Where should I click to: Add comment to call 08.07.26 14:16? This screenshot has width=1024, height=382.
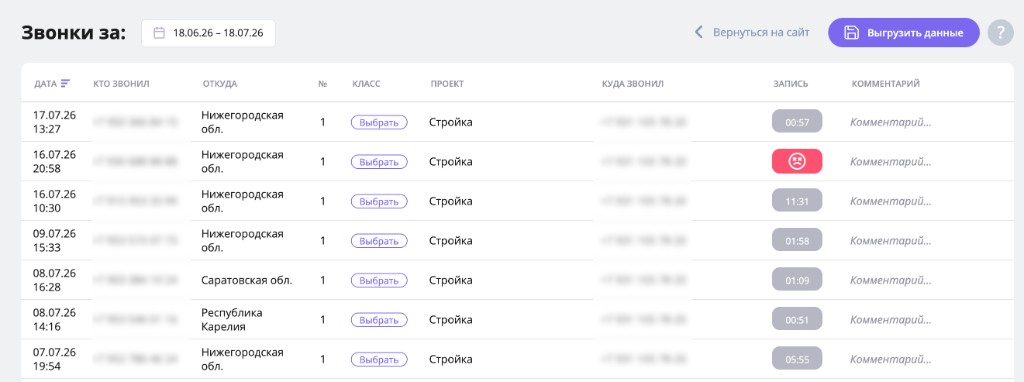point(890,320)
